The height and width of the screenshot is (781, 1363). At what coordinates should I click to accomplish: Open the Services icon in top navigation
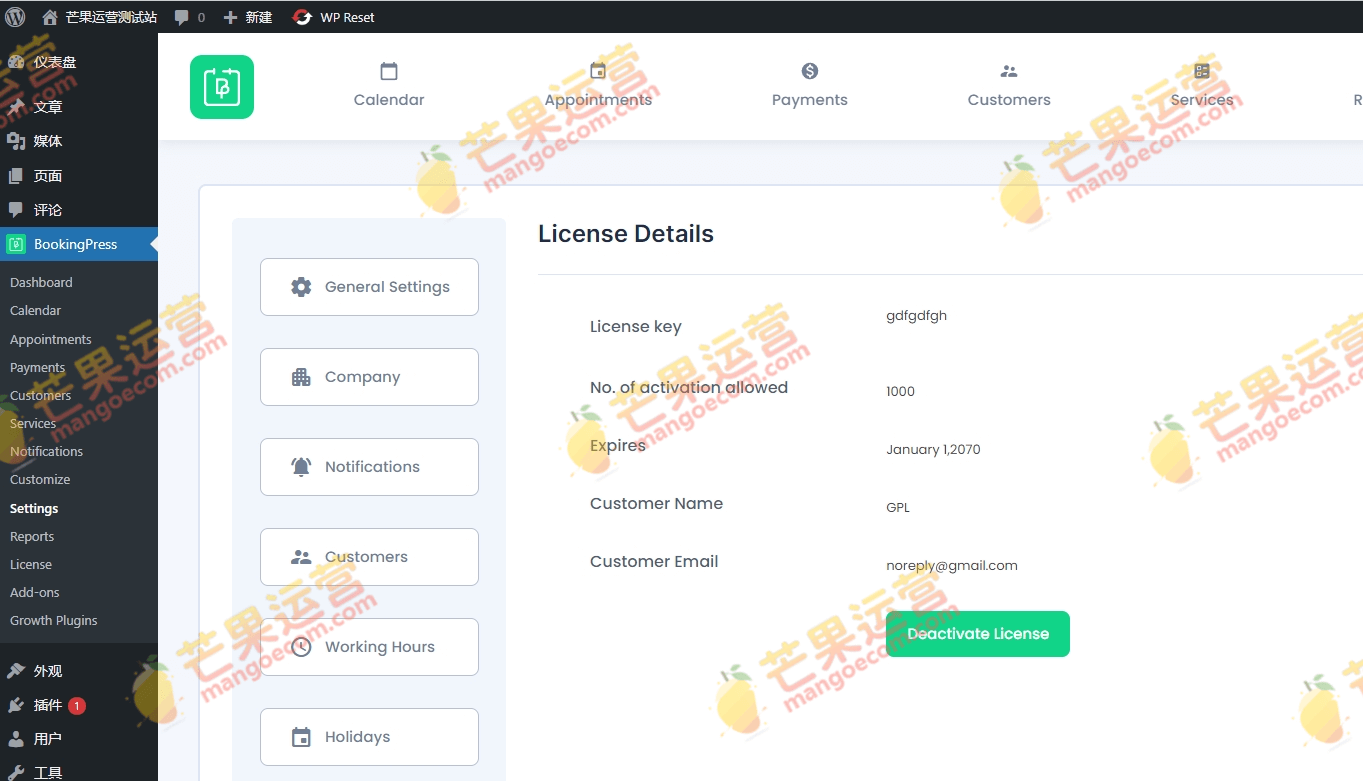click(1201, 72)
